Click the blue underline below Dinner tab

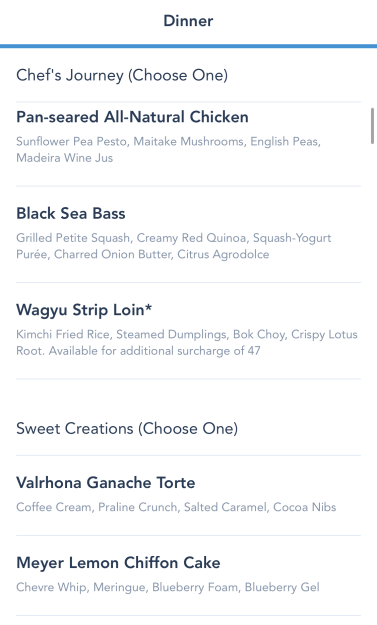click(188, 46)
